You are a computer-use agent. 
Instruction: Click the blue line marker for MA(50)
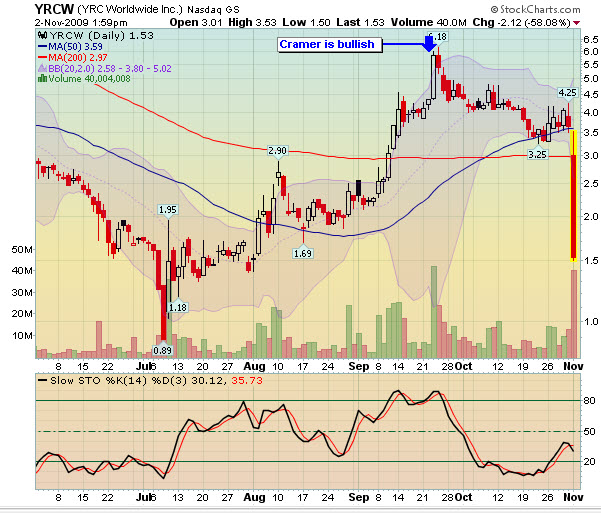pyautogui.click(x=42, y=47)
